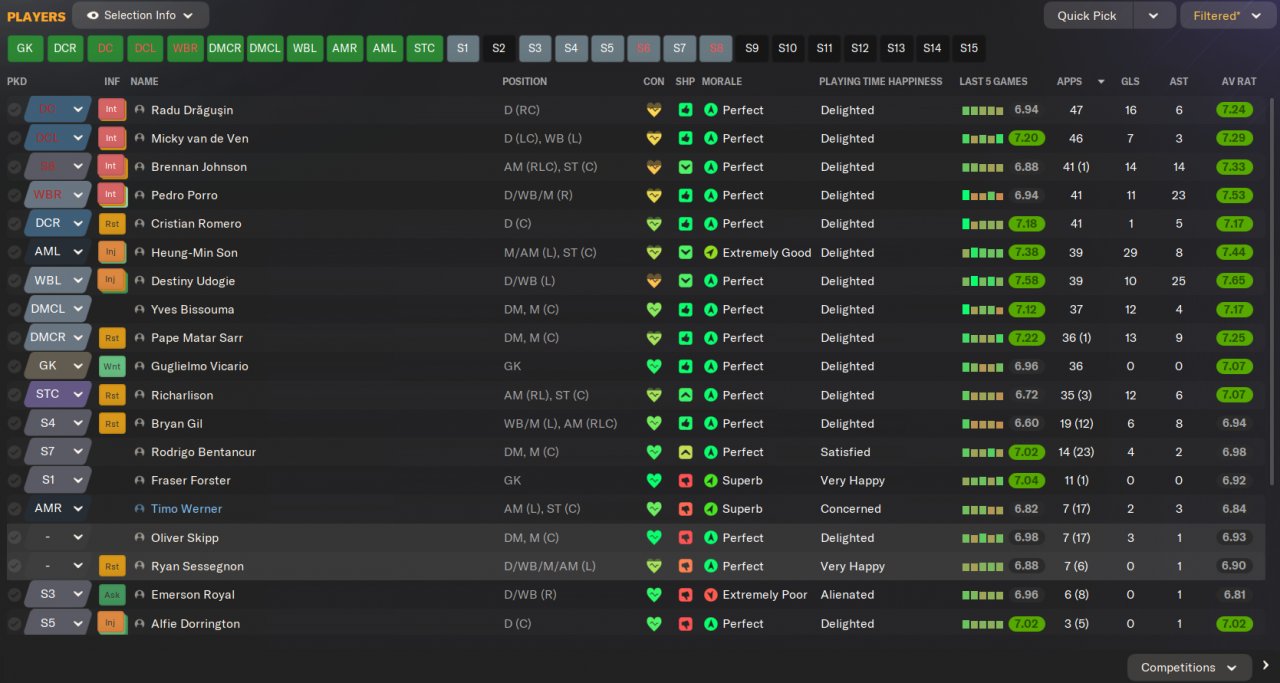This screenshot has width=1280, height=683.
Task: Click the Int status icon for Radu Drăgușin
Action: click(x=112, y=110)
